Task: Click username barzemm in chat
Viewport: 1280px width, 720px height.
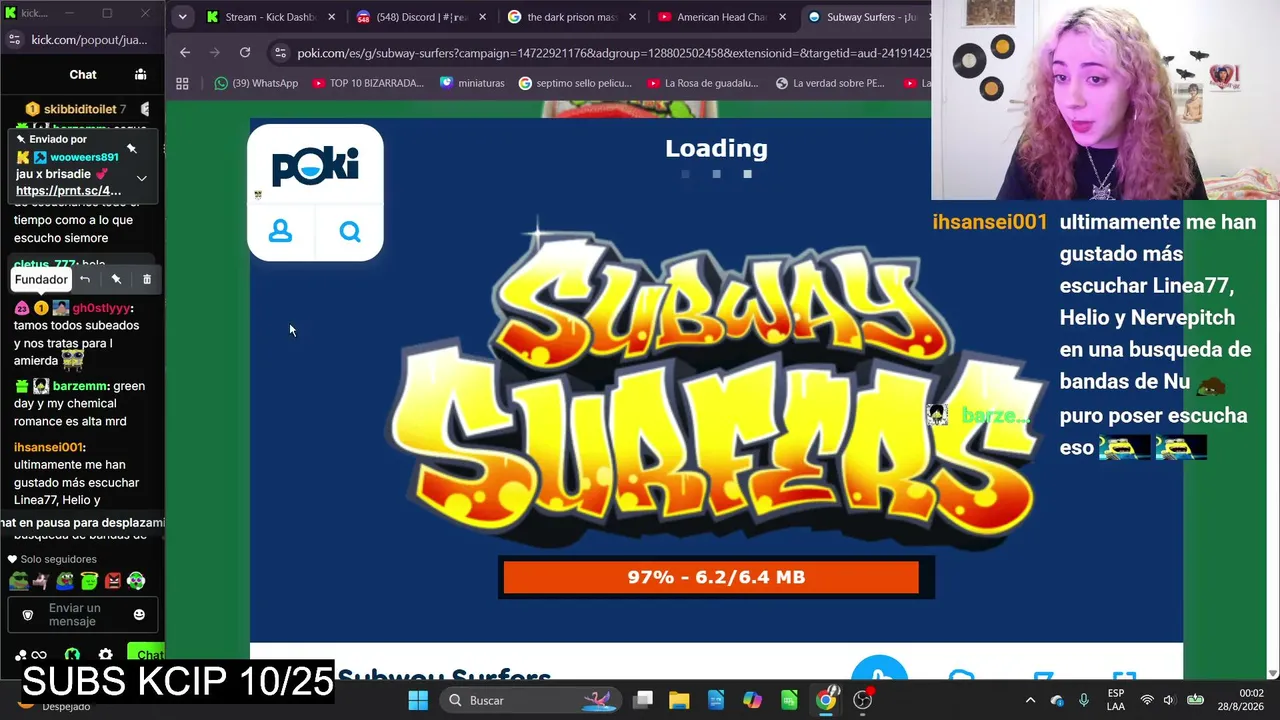Action: pos(81,386)
